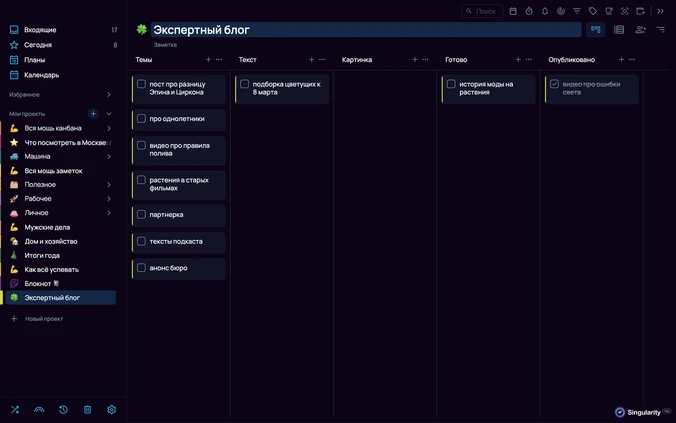Expand Вся мощь канбана project

tap(109, 128)
